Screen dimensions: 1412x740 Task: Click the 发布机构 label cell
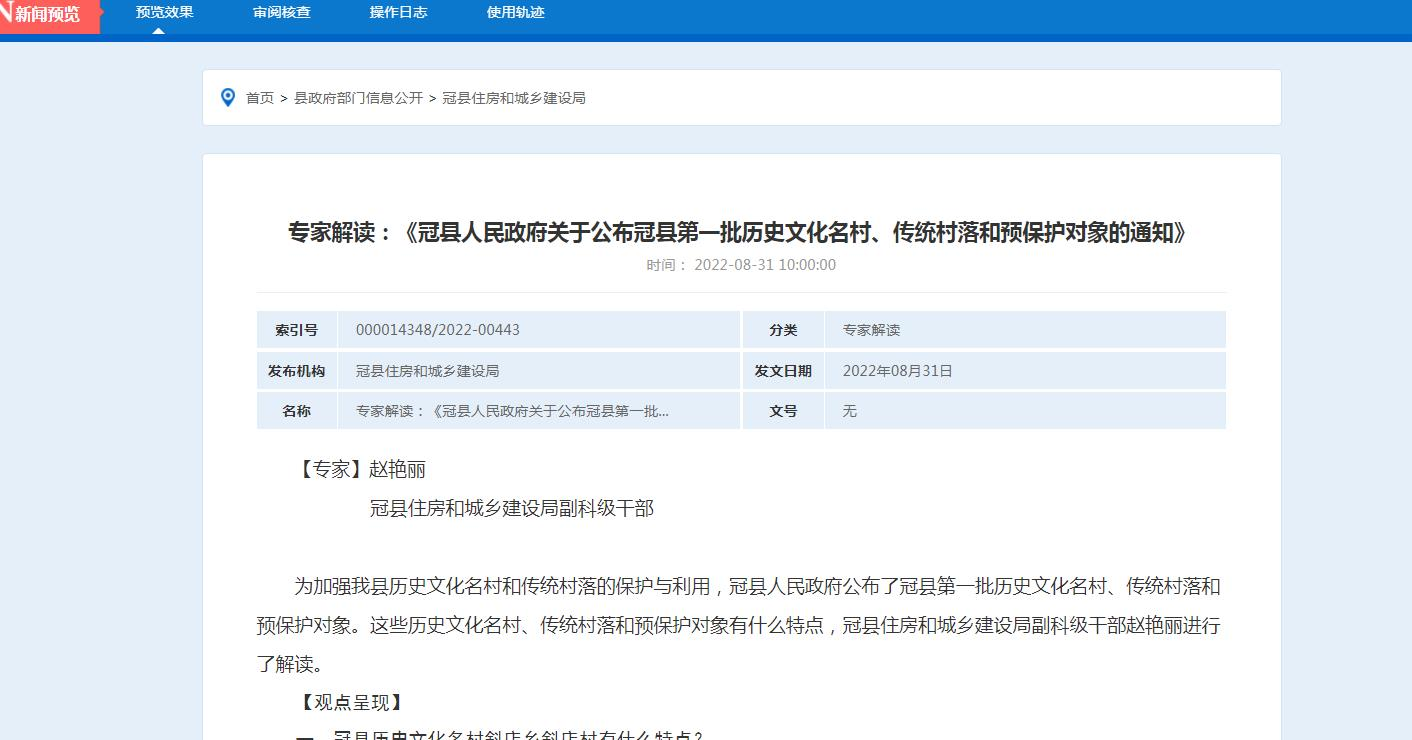point(297,371)
